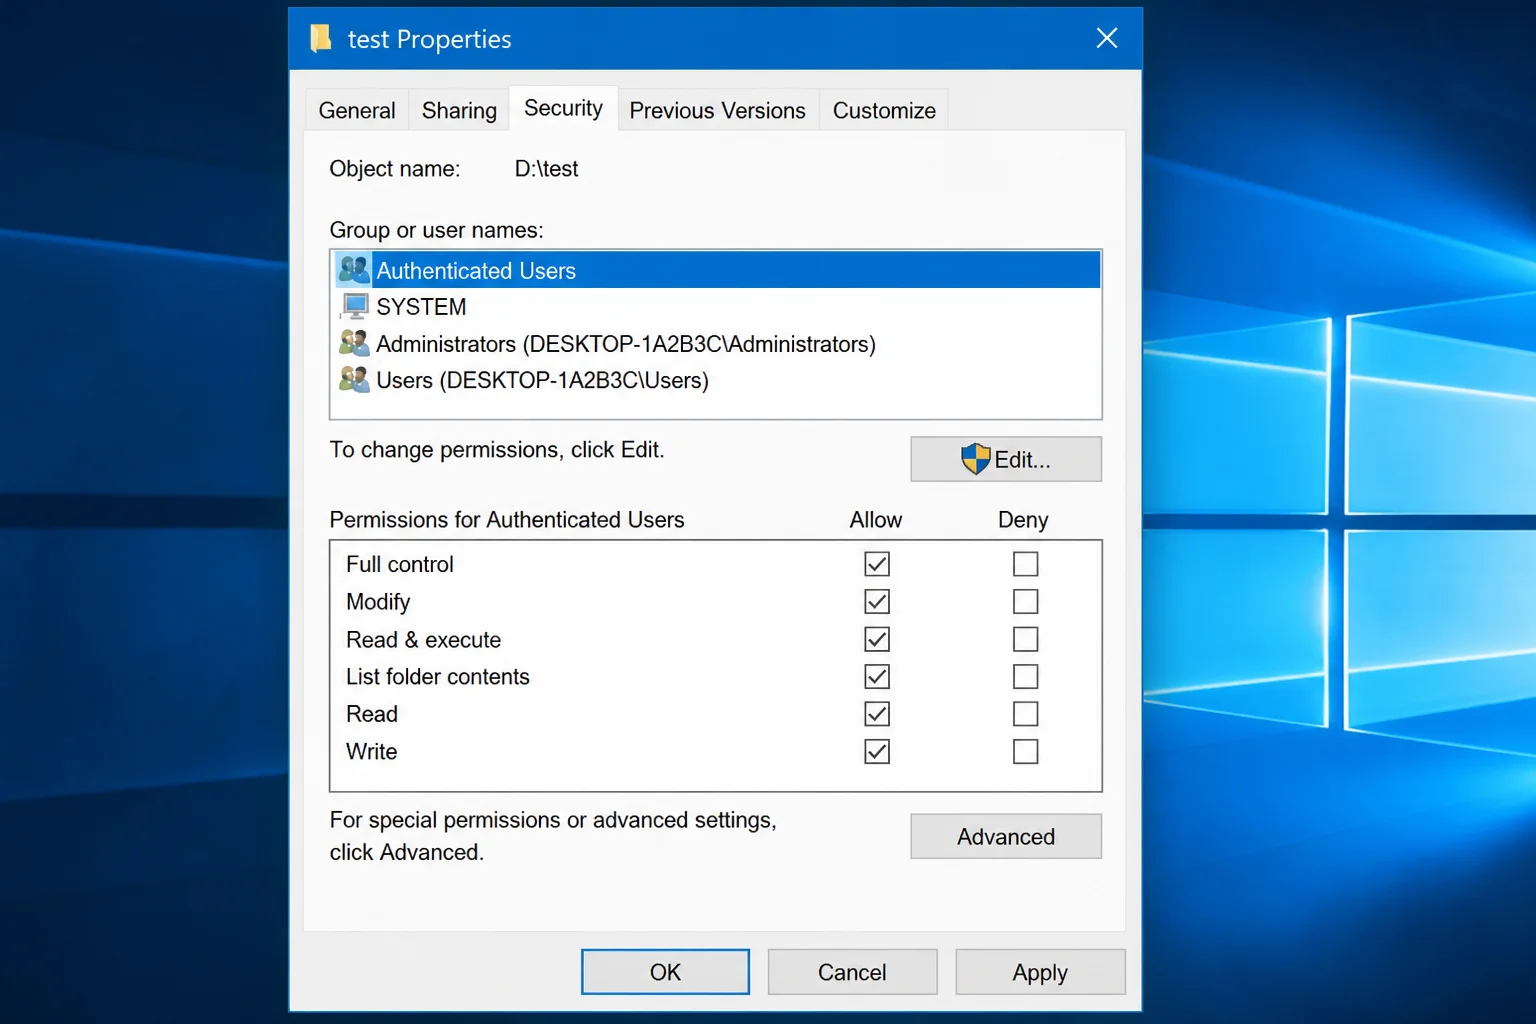This screenshot has width=1536, height=1024.
Task: Click the Users group icon
Action: tap(354, 379)
